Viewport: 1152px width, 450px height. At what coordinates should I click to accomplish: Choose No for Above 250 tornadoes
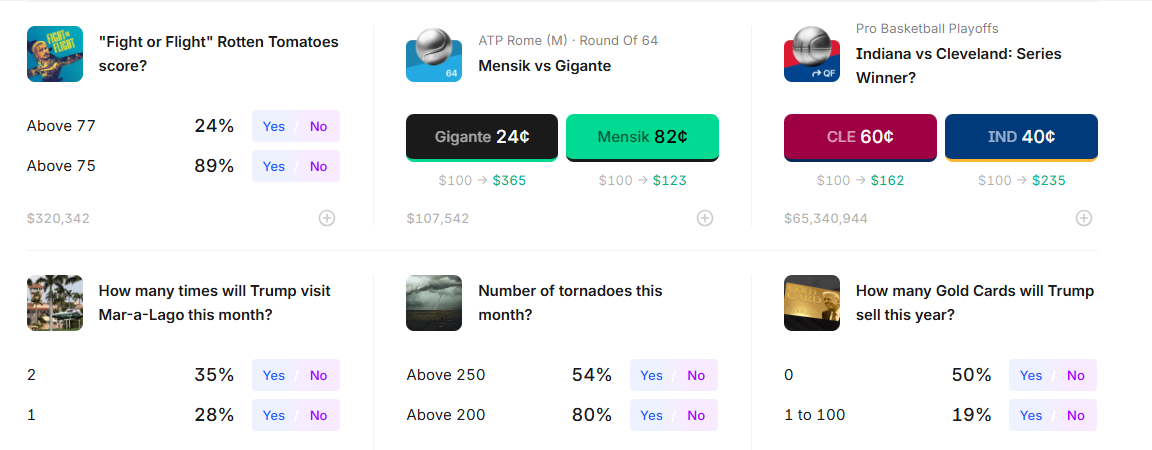[x=696, y=375]
